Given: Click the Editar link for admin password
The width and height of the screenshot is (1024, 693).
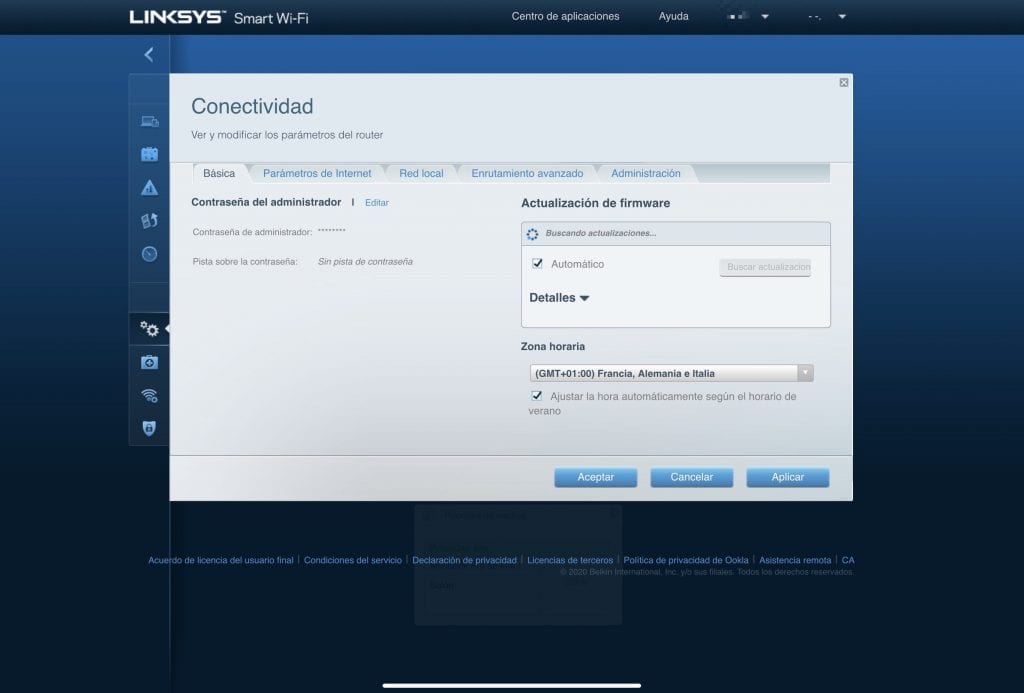Looking at the screenshot, I should [x=377, y=203].
